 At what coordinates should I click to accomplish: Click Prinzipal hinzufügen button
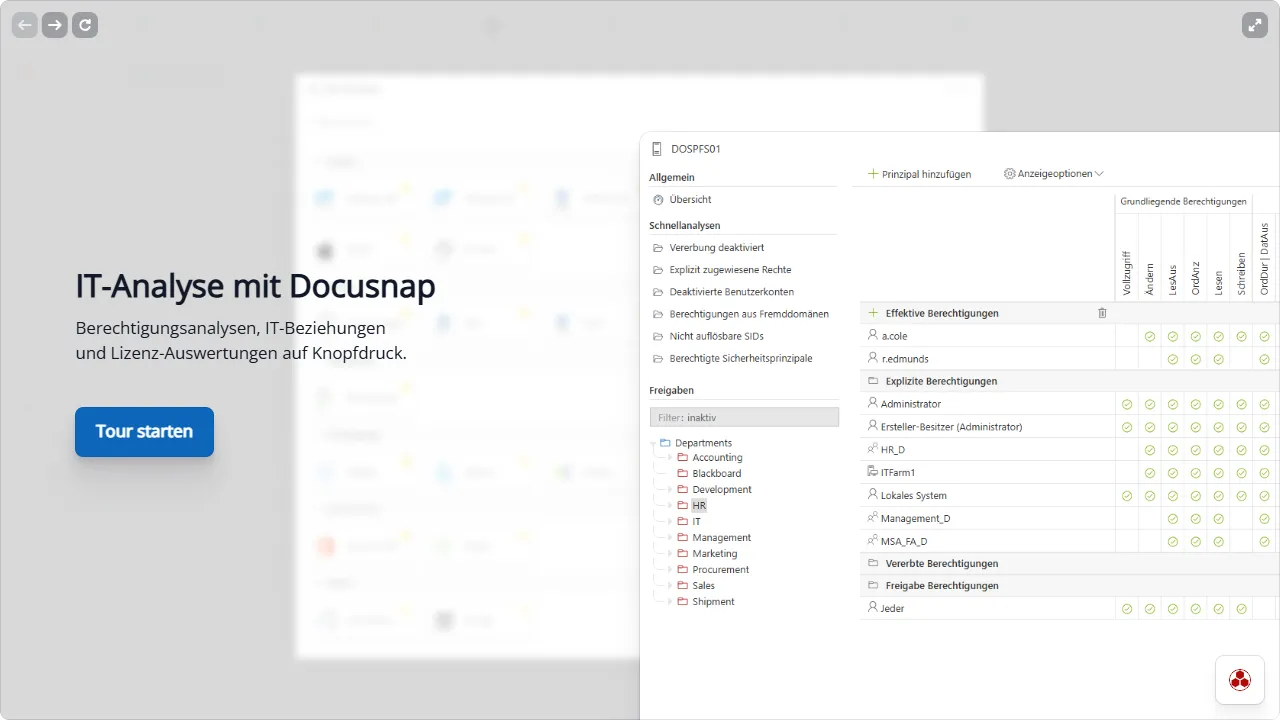pyautogui.click(x=919, y=174)
